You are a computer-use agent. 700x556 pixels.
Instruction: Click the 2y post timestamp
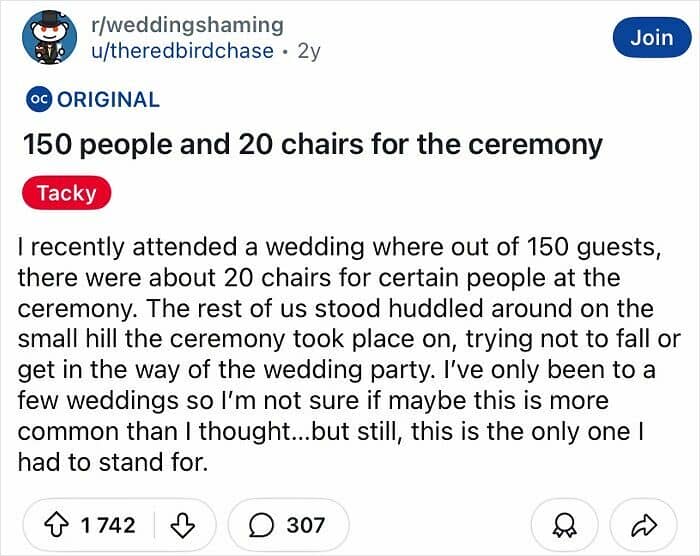(x=309, y=51)
